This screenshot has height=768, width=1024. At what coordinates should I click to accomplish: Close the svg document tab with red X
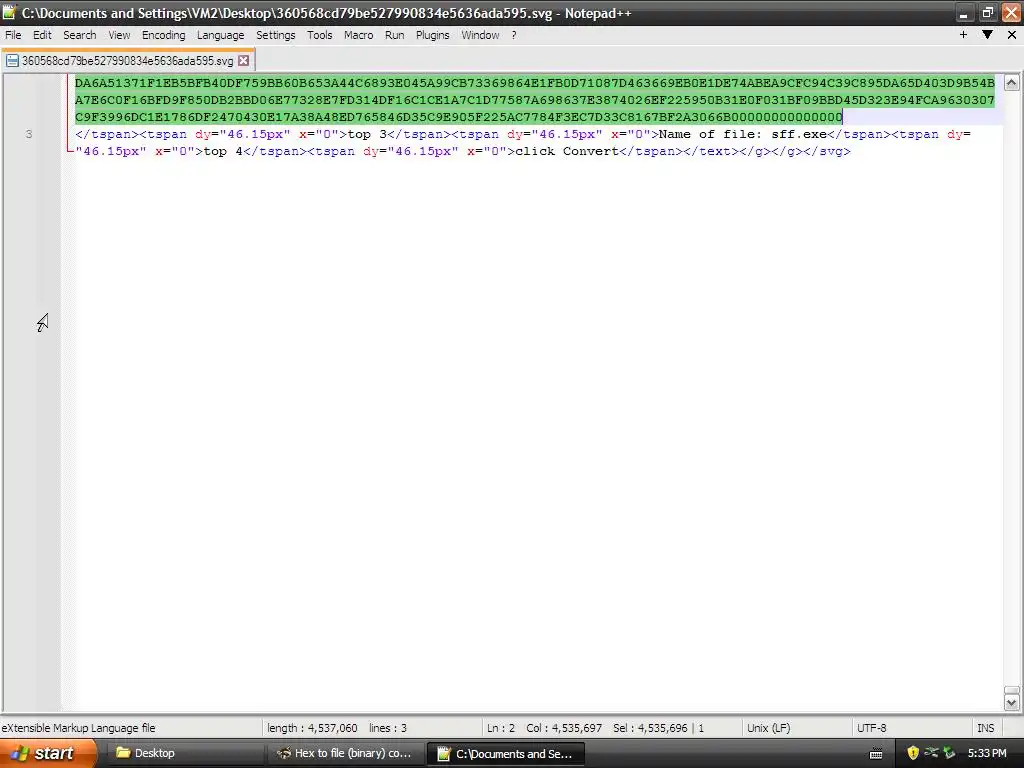pos(244,61)
